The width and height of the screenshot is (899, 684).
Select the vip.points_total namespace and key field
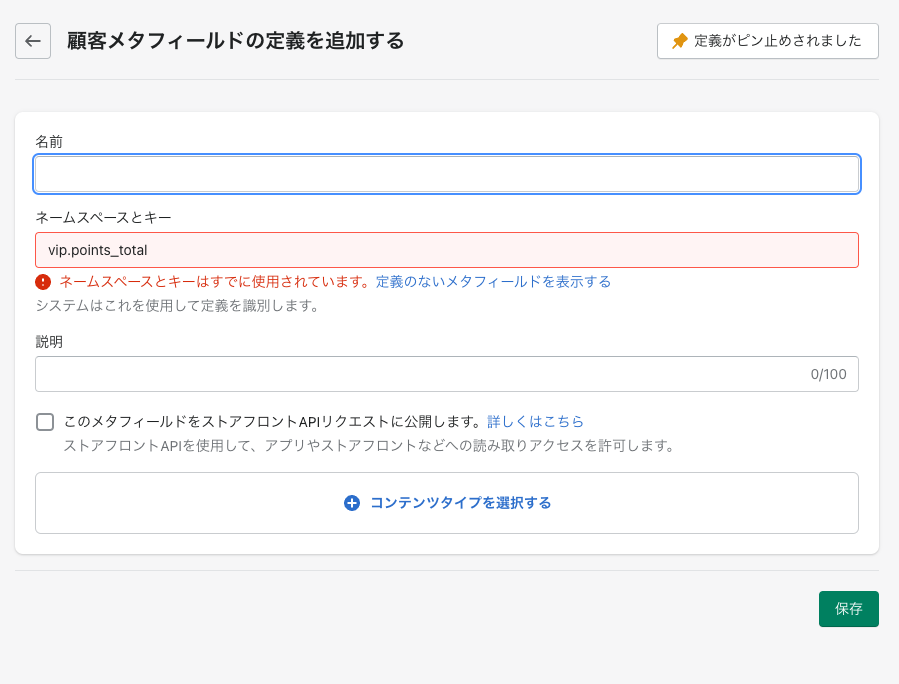[447, 250]
